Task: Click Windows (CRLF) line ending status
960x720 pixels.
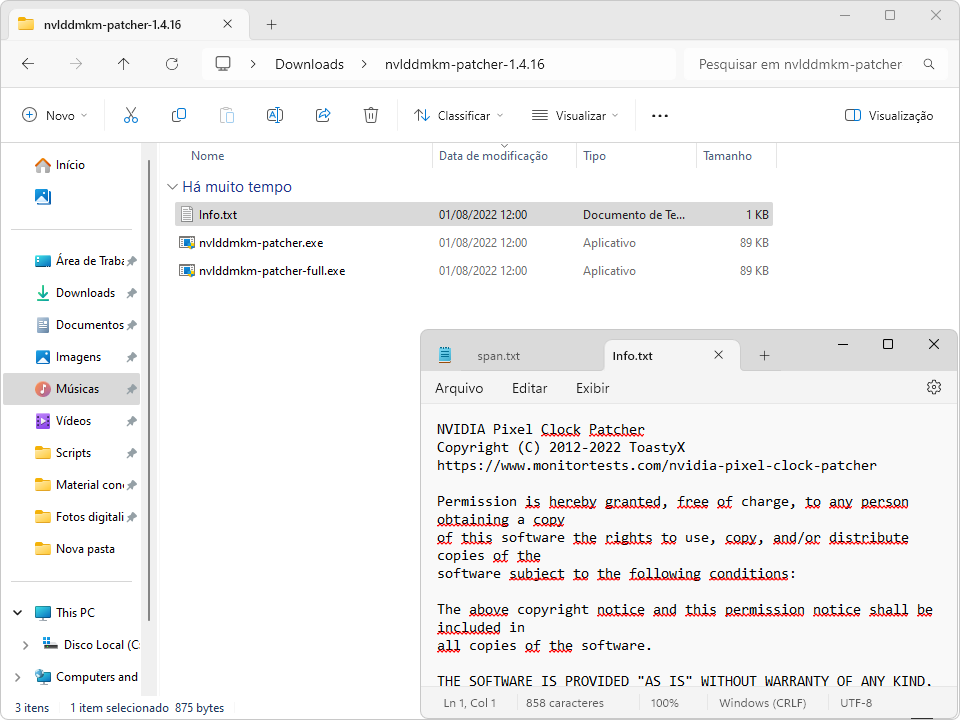Action: [x=762, y=703]
